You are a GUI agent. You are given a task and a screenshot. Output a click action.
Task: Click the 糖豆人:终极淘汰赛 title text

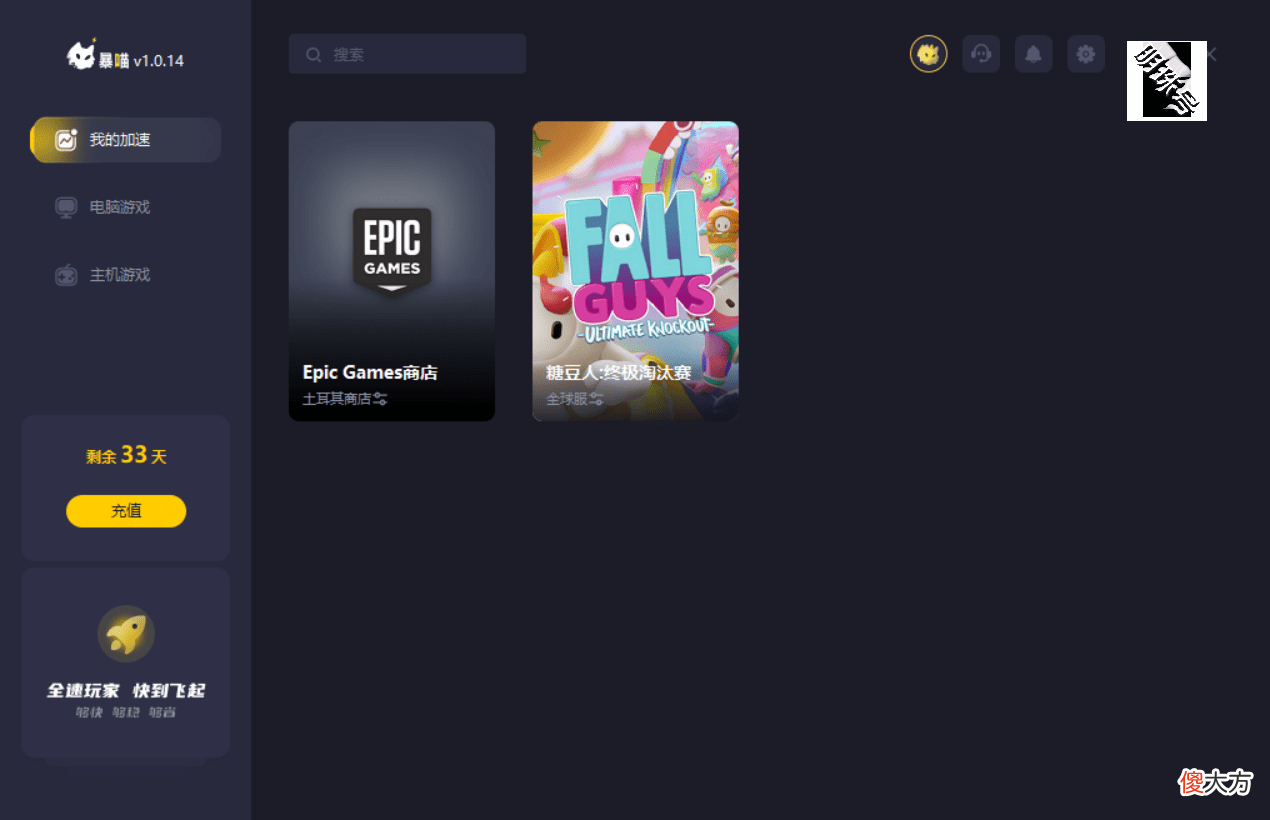(619, 372)
